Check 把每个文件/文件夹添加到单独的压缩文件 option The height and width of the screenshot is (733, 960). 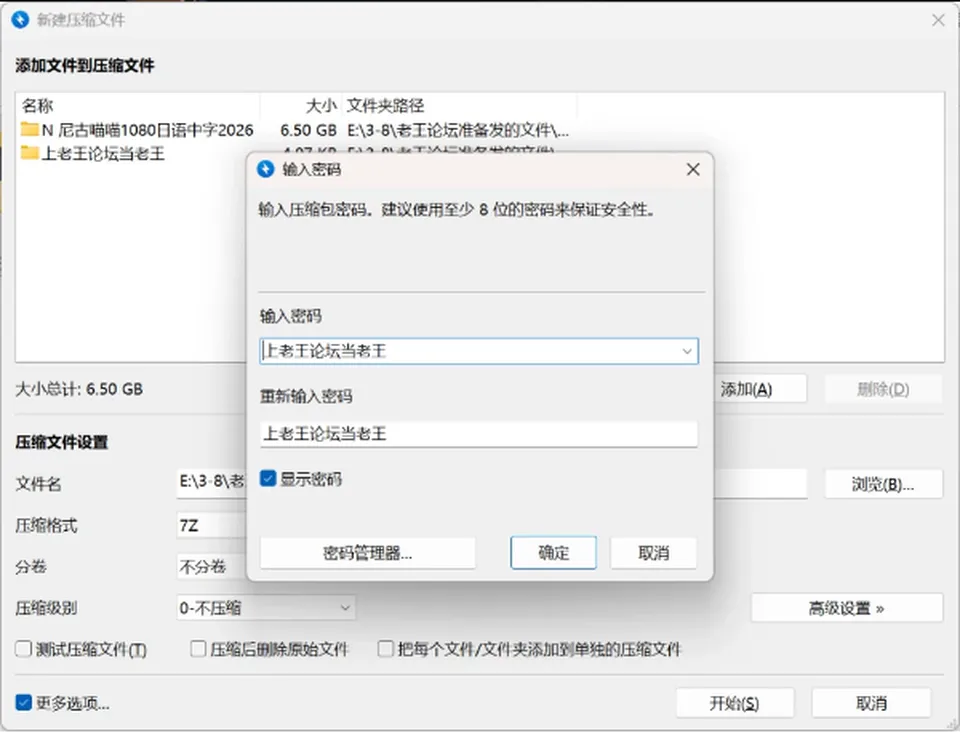(x=386, y=648)
